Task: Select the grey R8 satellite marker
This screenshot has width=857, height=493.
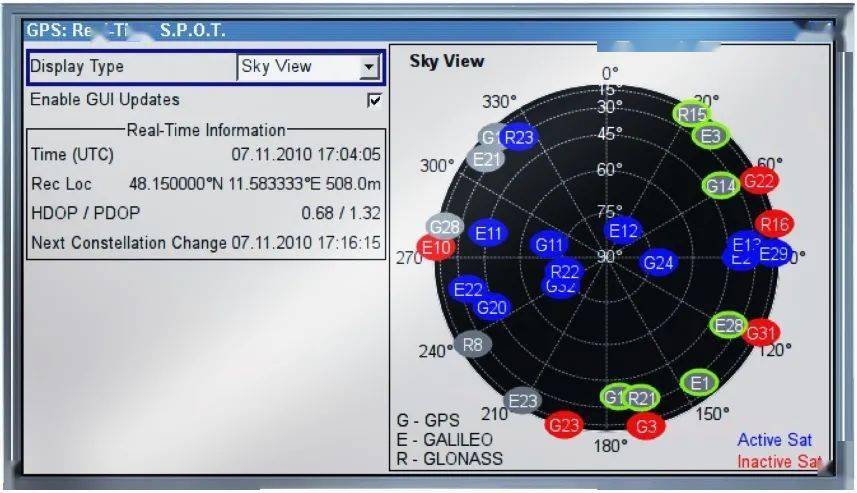Action: tap(473, 345)
